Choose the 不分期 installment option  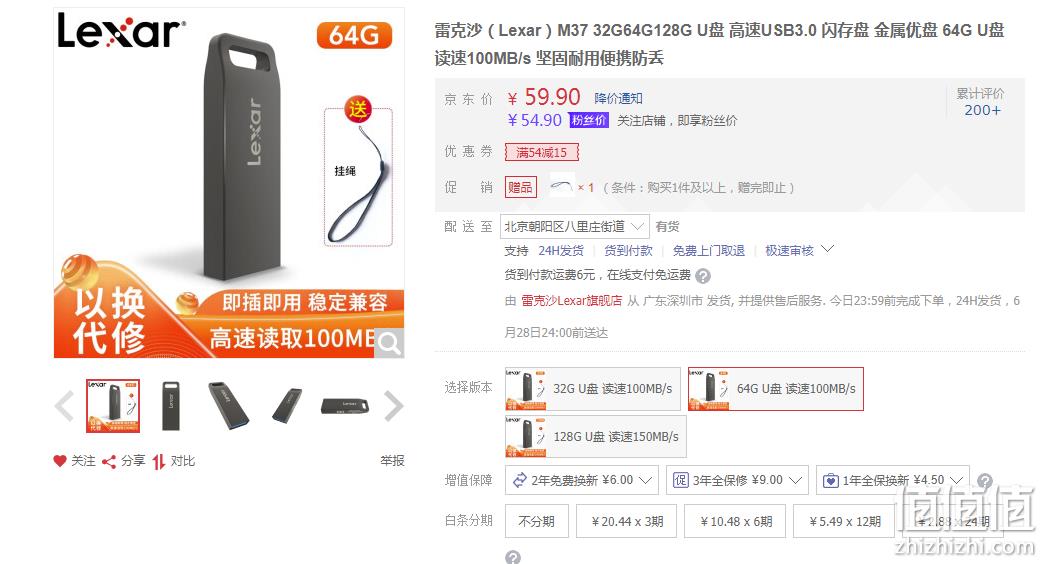[537, 521]
